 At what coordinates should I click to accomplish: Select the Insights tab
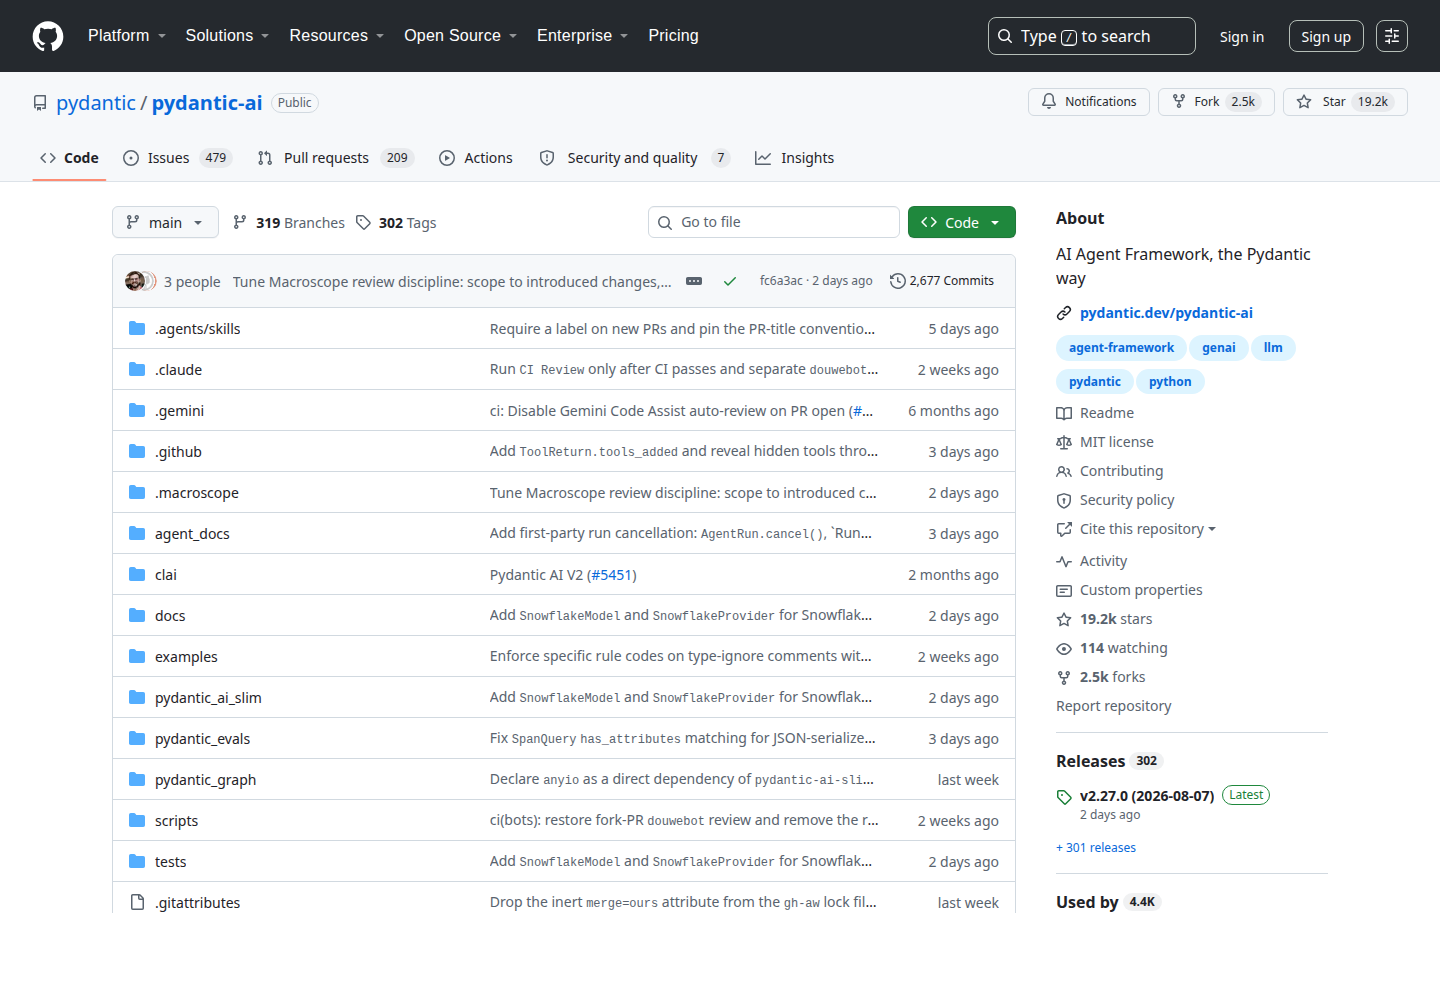(795, 158)
